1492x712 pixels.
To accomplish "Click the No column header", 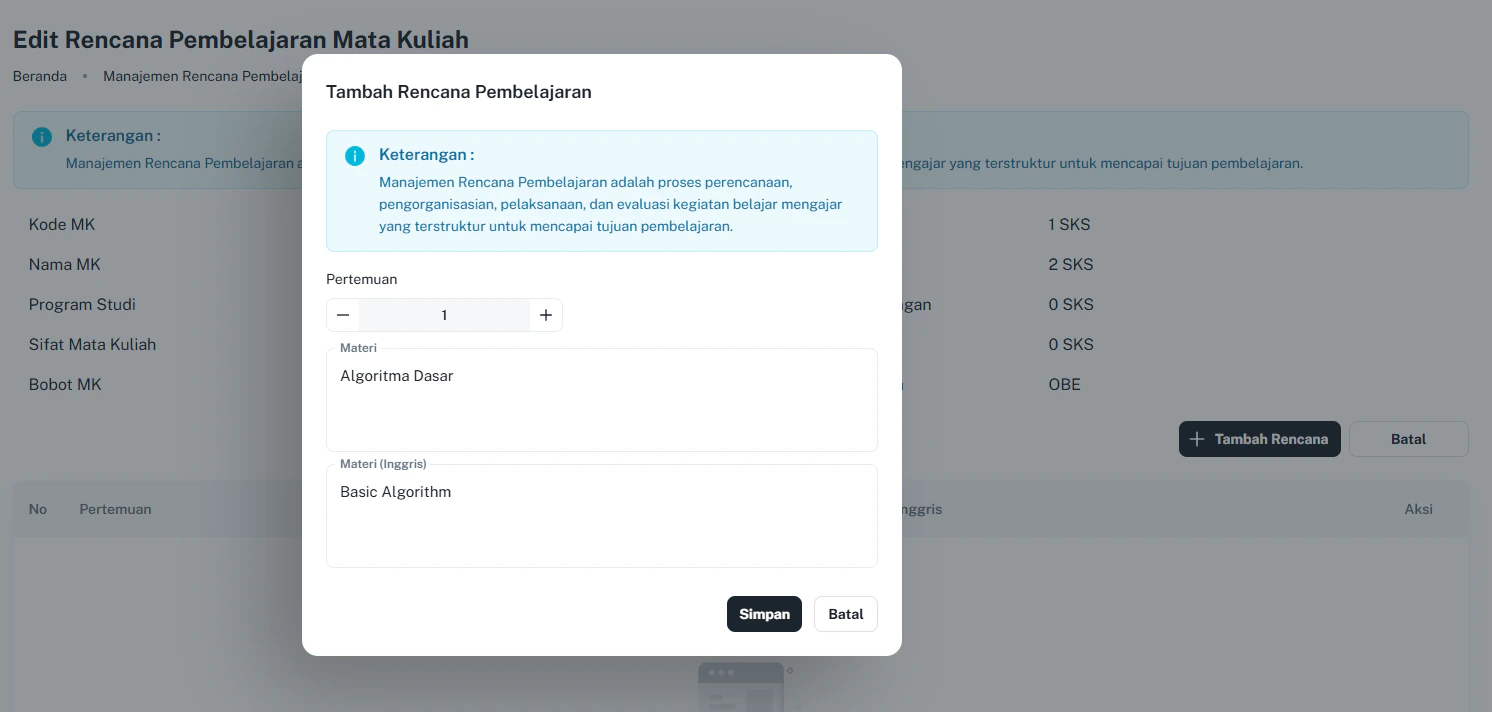I will click(37, 509).
